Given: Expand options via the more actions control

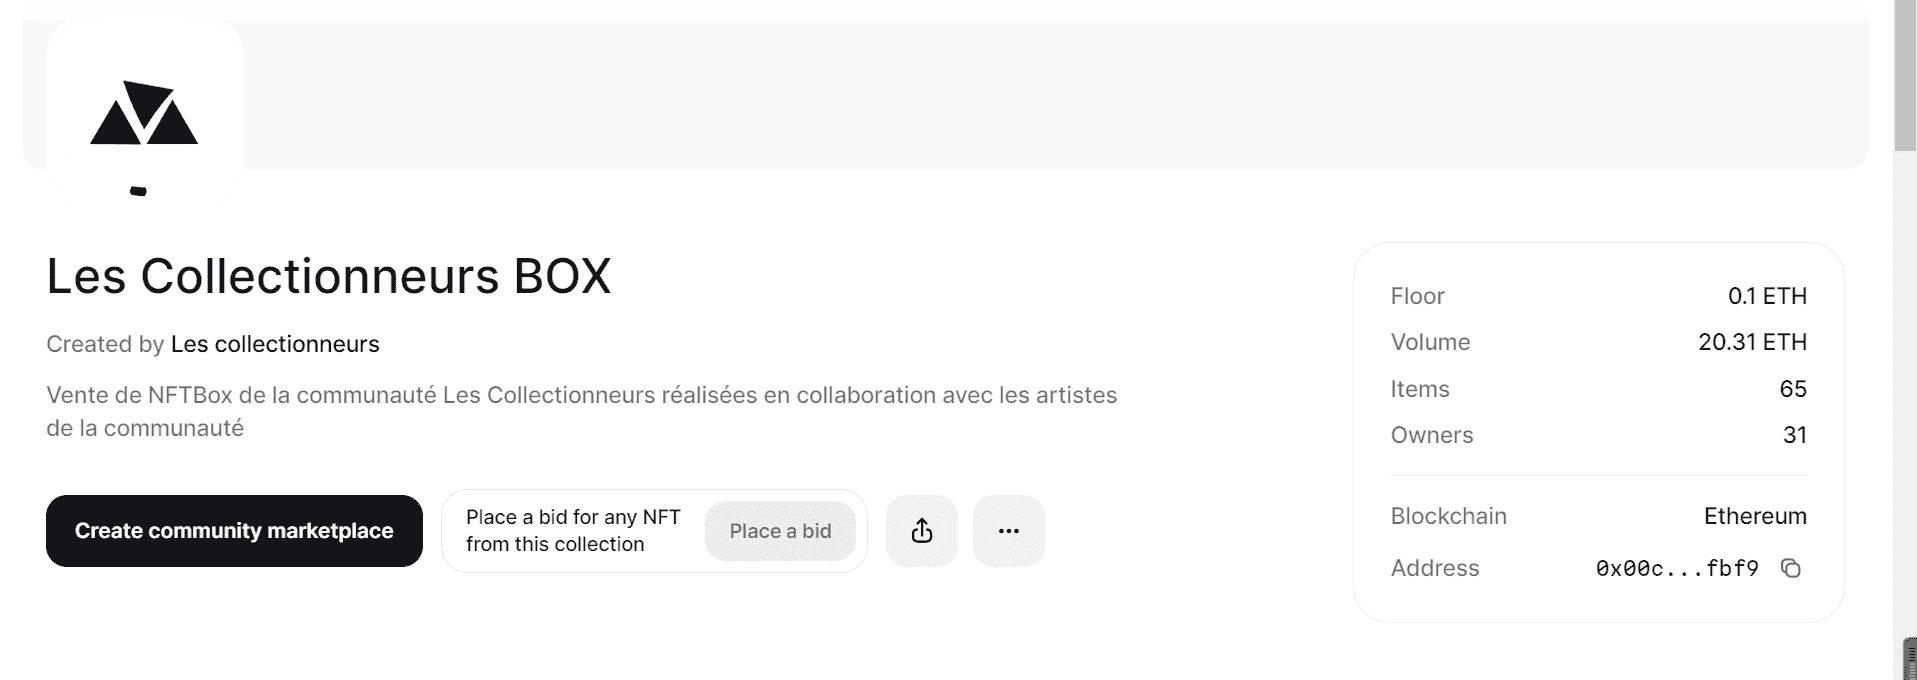Looking at the screenshot, I should point(1008,530).
